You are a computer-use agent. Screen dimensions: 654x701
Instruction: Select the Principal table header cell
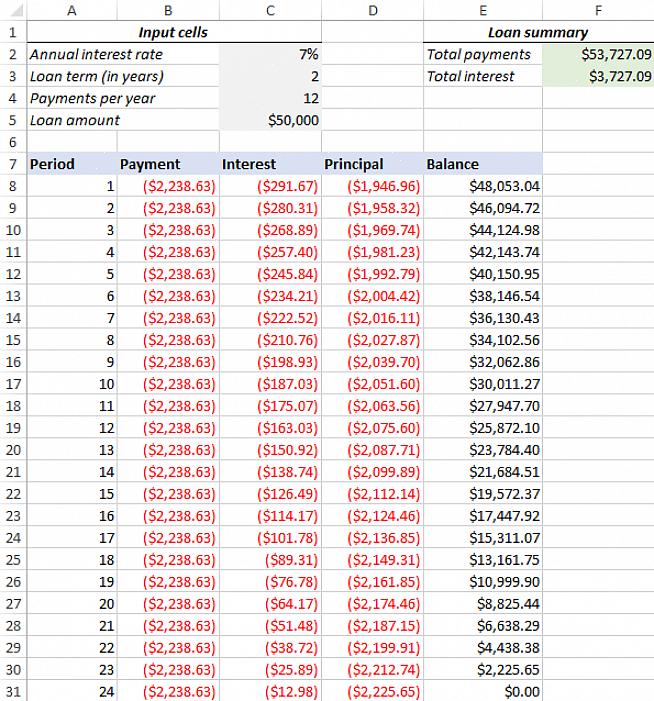(372, 164)
